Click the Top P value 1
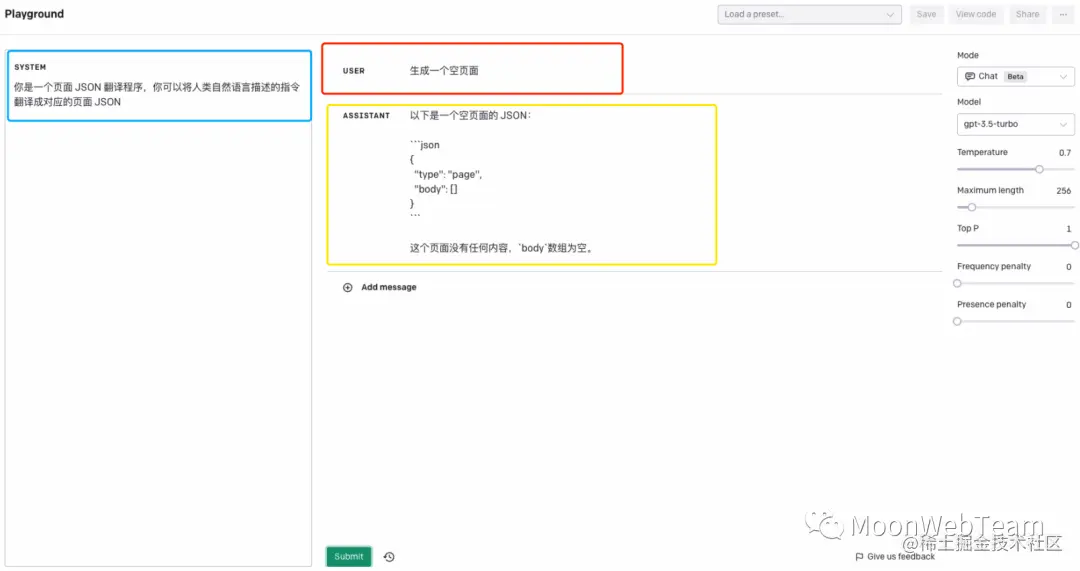1080x571 pixels. coord(1069,229)
